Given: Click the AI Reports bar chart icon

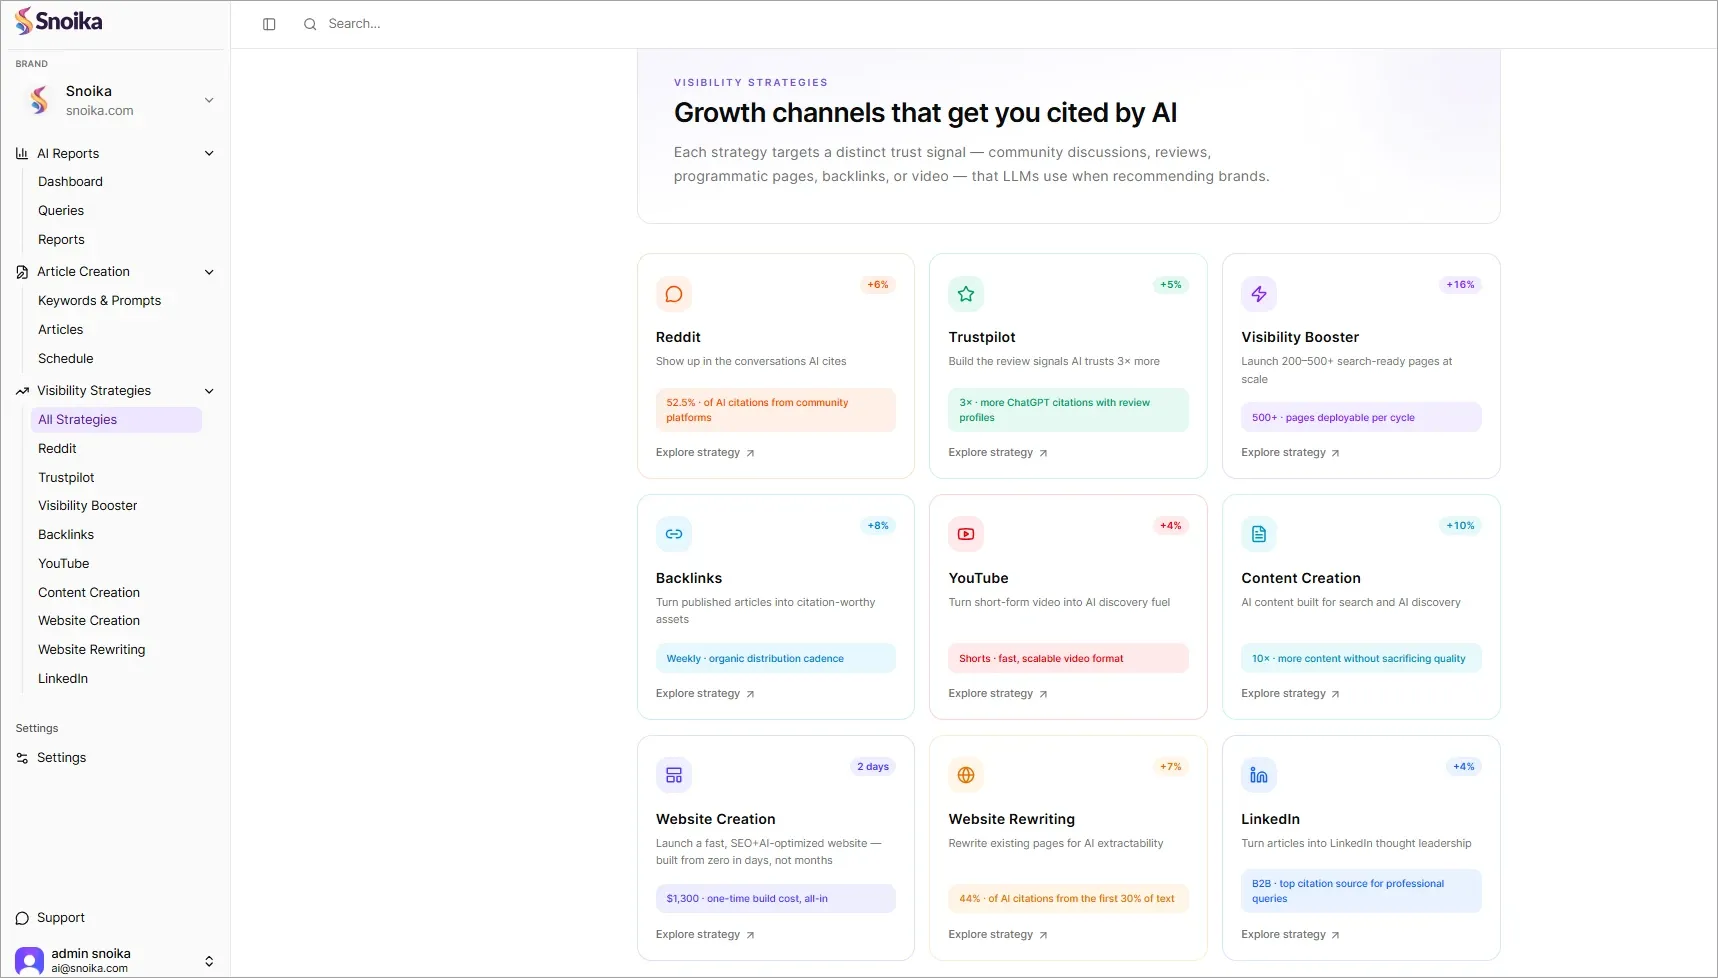Looking at the screenshot, I should click(x=22, y=153).
